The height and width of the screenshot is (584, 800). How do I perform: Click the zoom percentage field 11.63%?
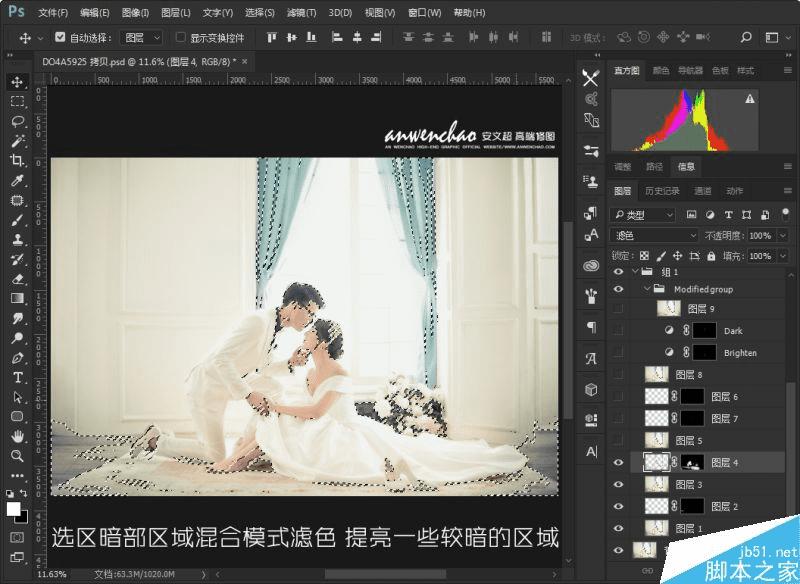[x=51, y=574]
